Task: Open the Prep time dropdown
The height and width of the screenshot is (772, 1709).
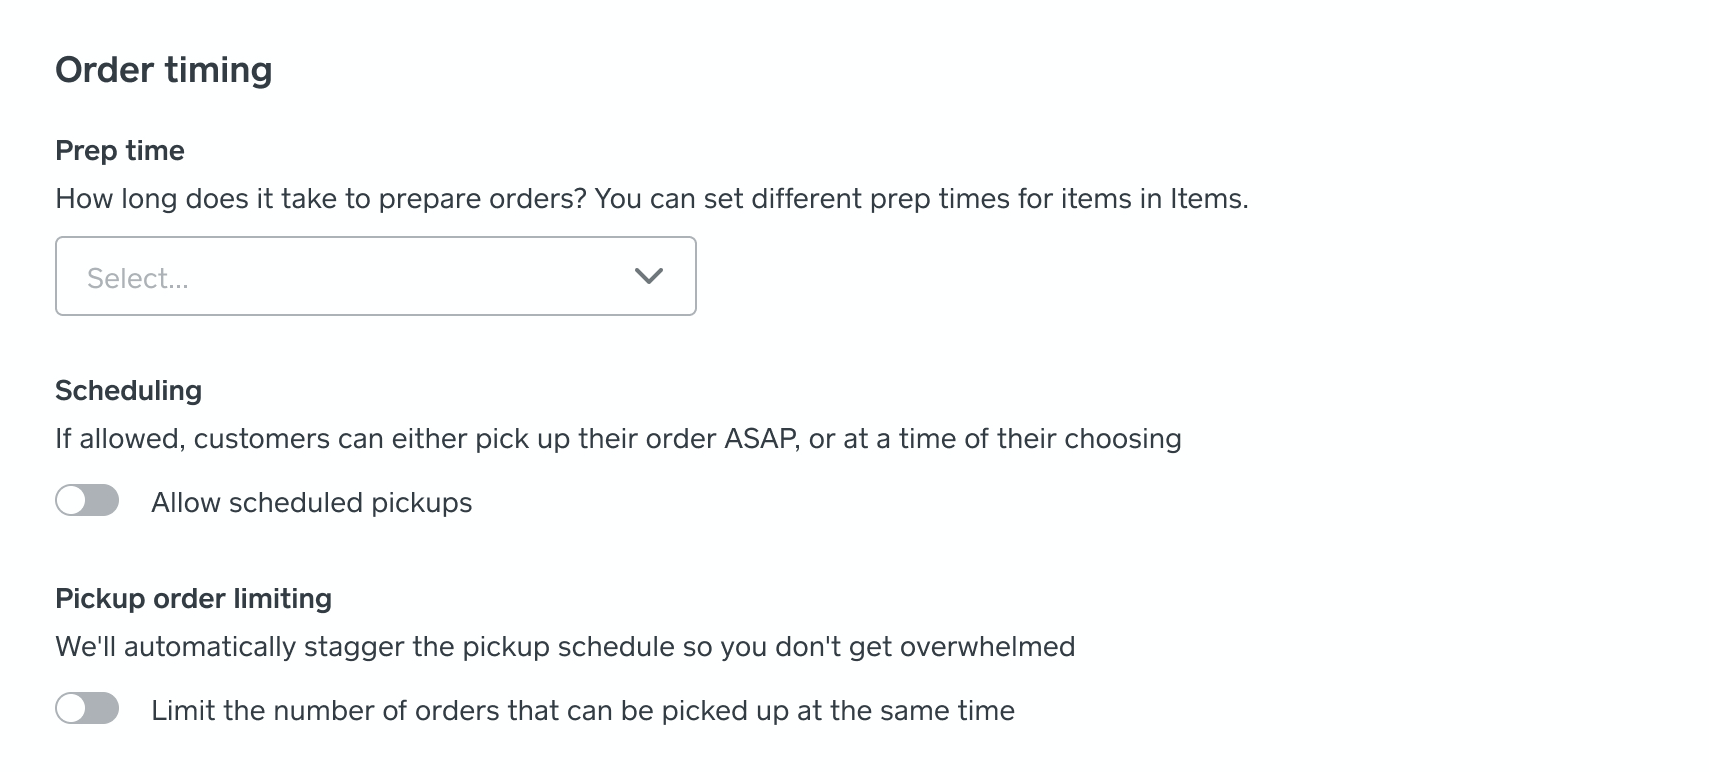Action: [375, 276]
